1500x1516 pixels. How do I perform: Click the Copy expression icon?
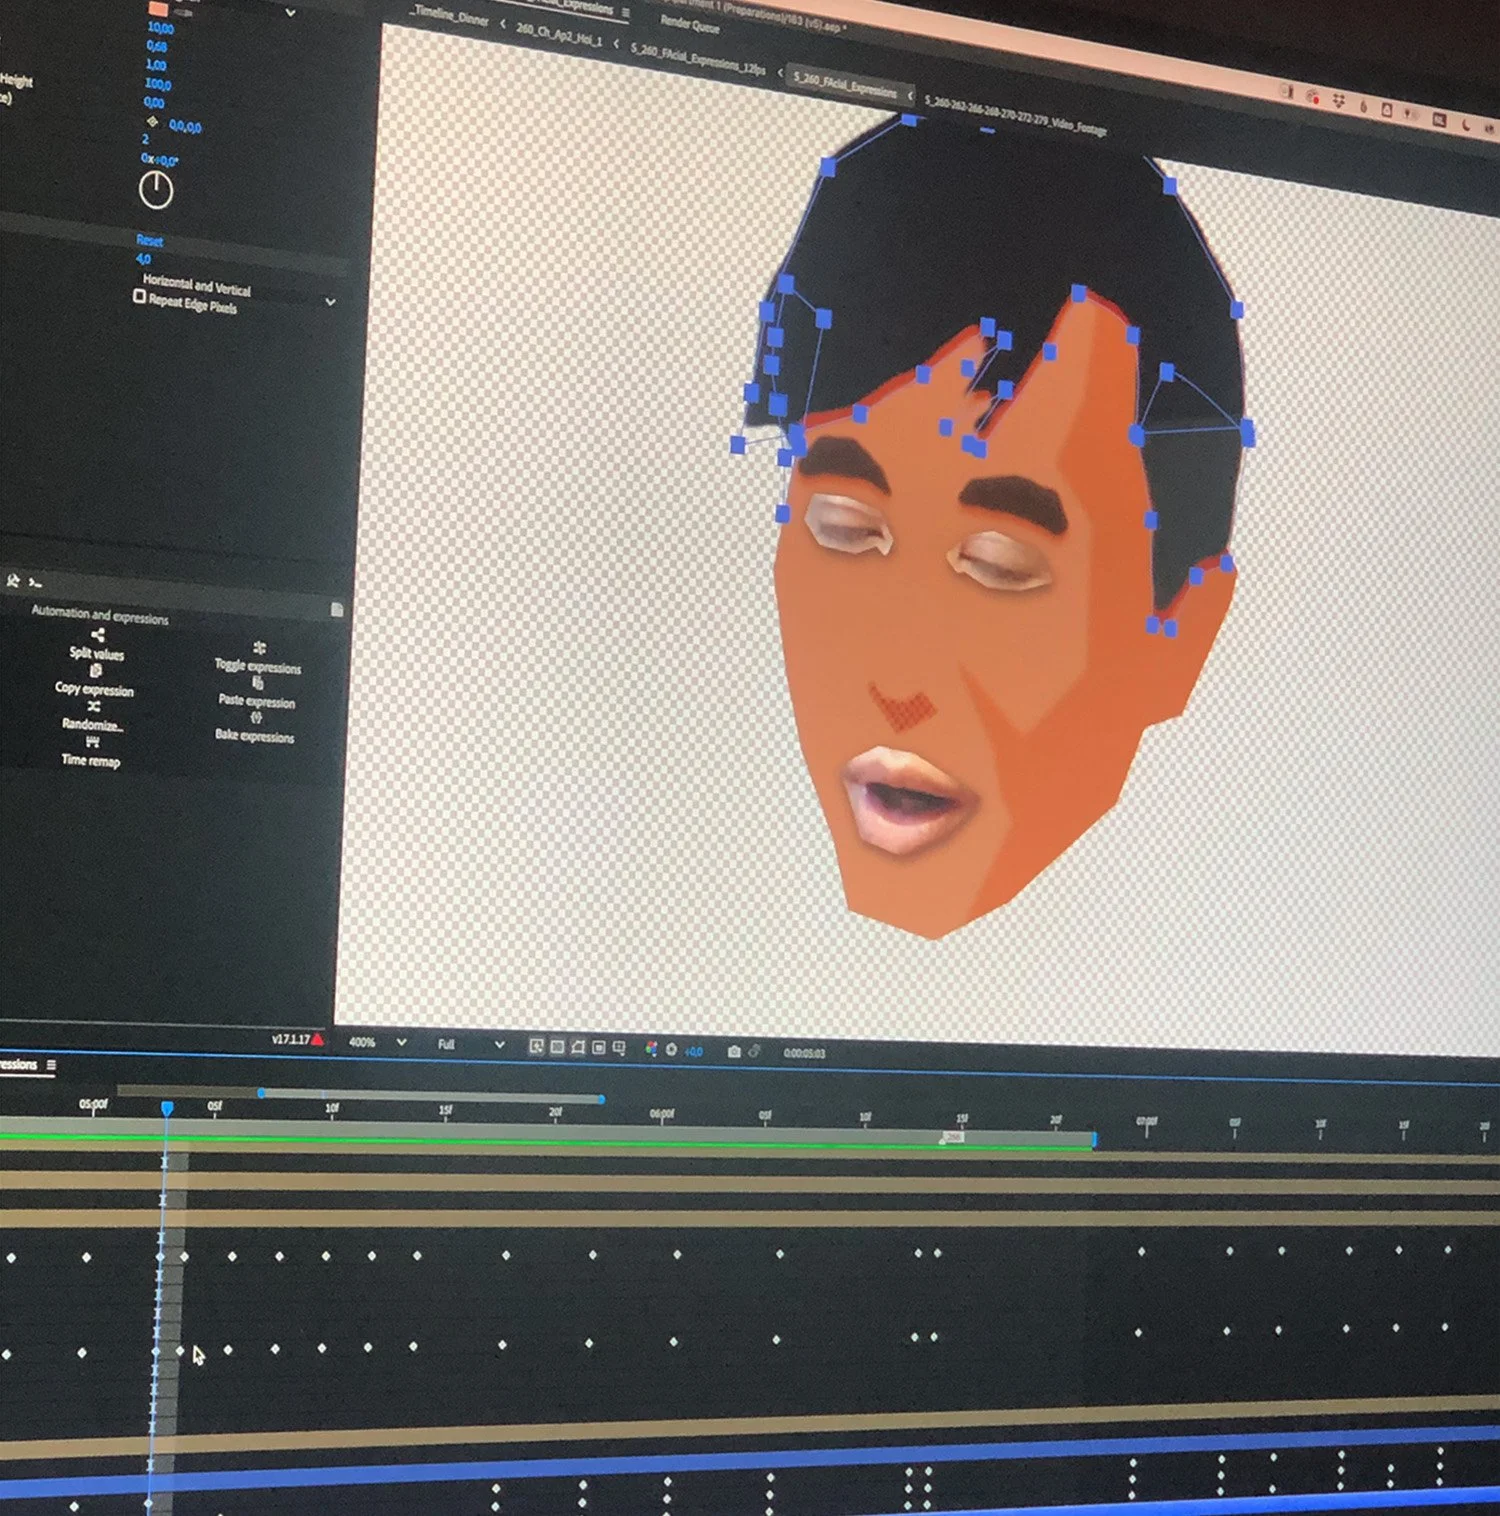pos(95,671)
